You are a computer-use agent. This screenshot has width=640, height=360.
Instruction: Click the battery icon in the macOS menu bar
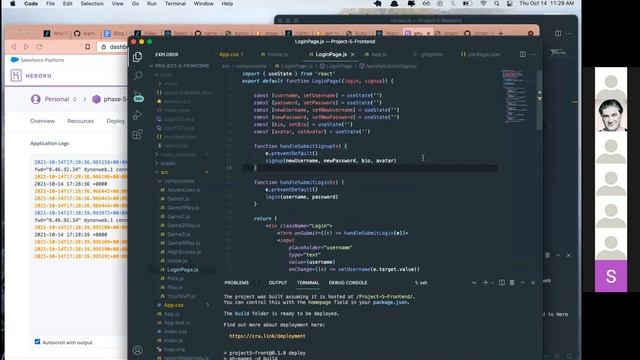coord(467,4)
